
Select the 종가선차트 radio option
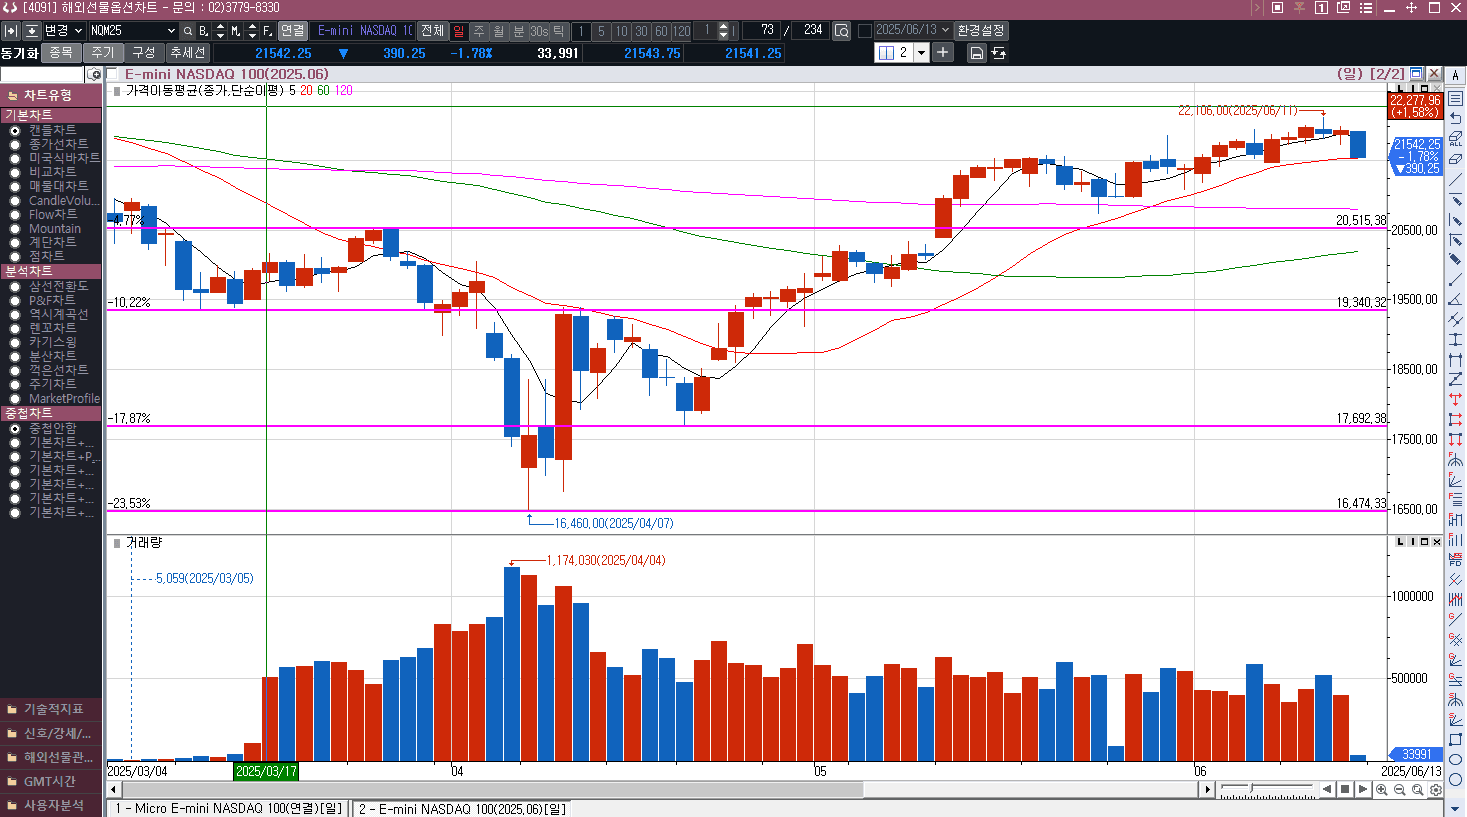tap(15, 145)
